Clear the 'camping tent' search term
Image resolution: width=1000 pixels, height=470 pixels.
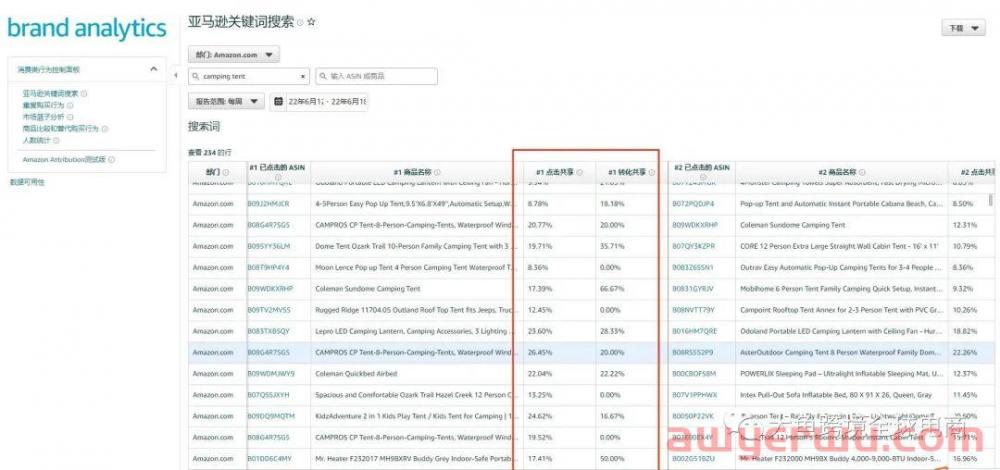[x=303, y=77]
